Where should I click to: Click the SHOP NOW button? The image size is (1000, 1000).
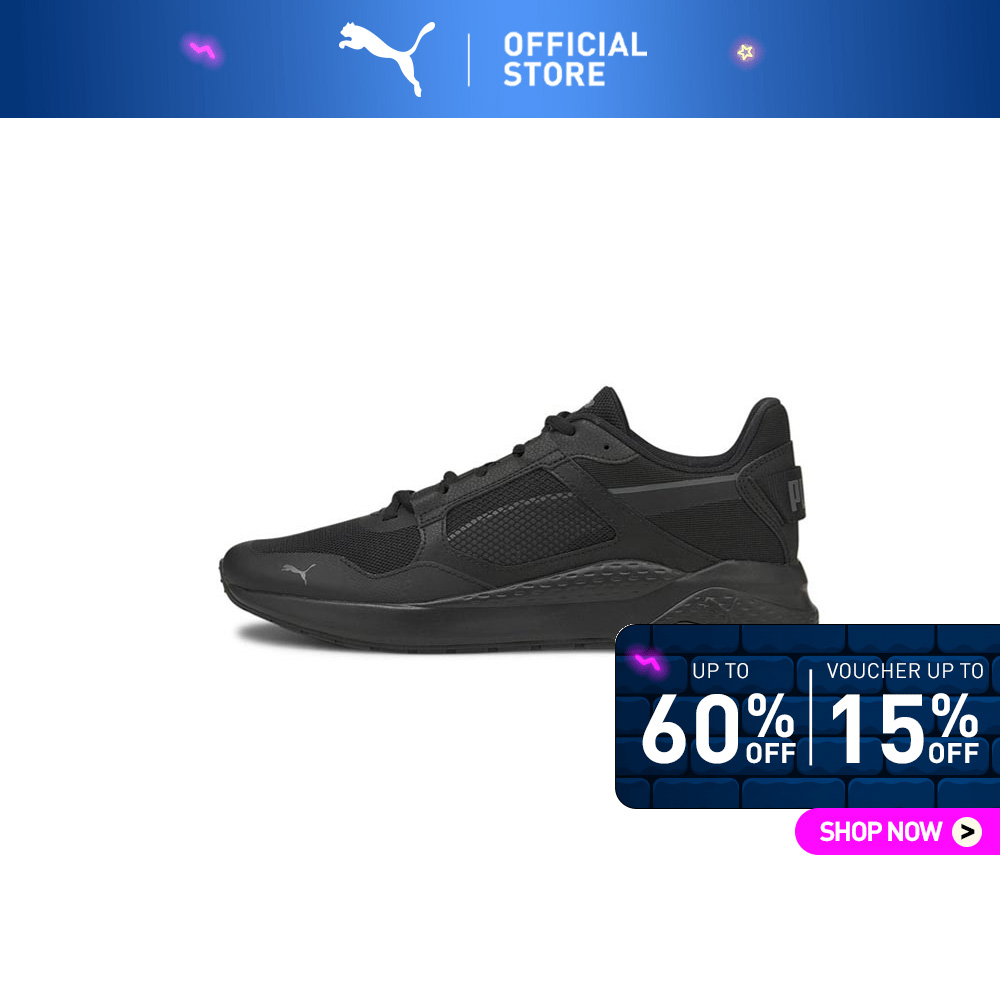(x=897, y=832)
